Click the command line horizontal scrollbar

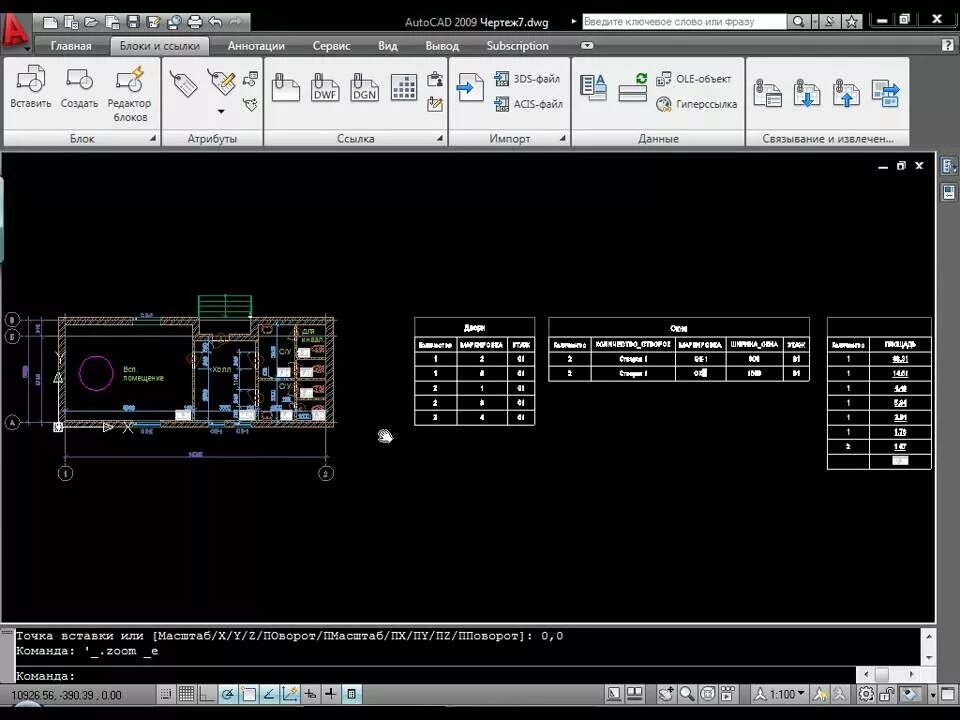888,674
